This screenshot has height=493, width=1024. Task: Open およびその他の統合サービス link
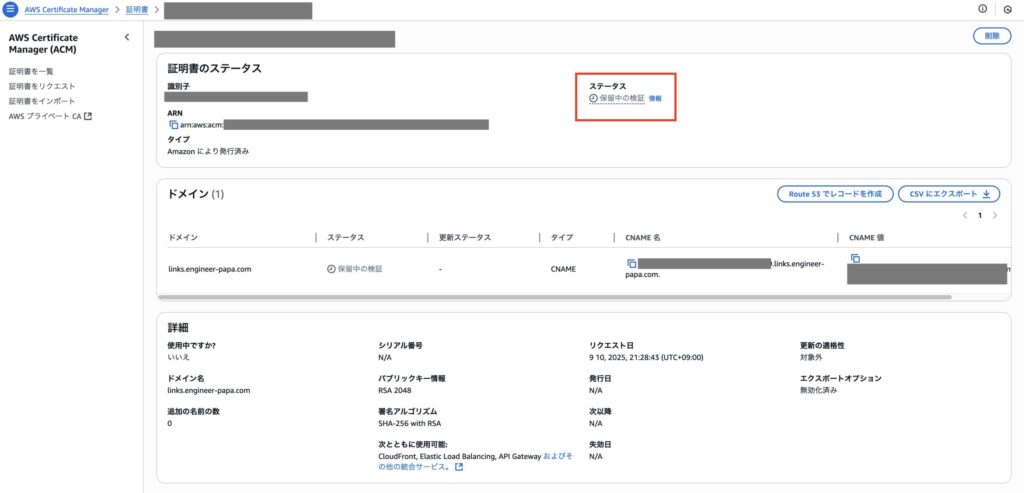pyautogui.click(x=475, y=462)
